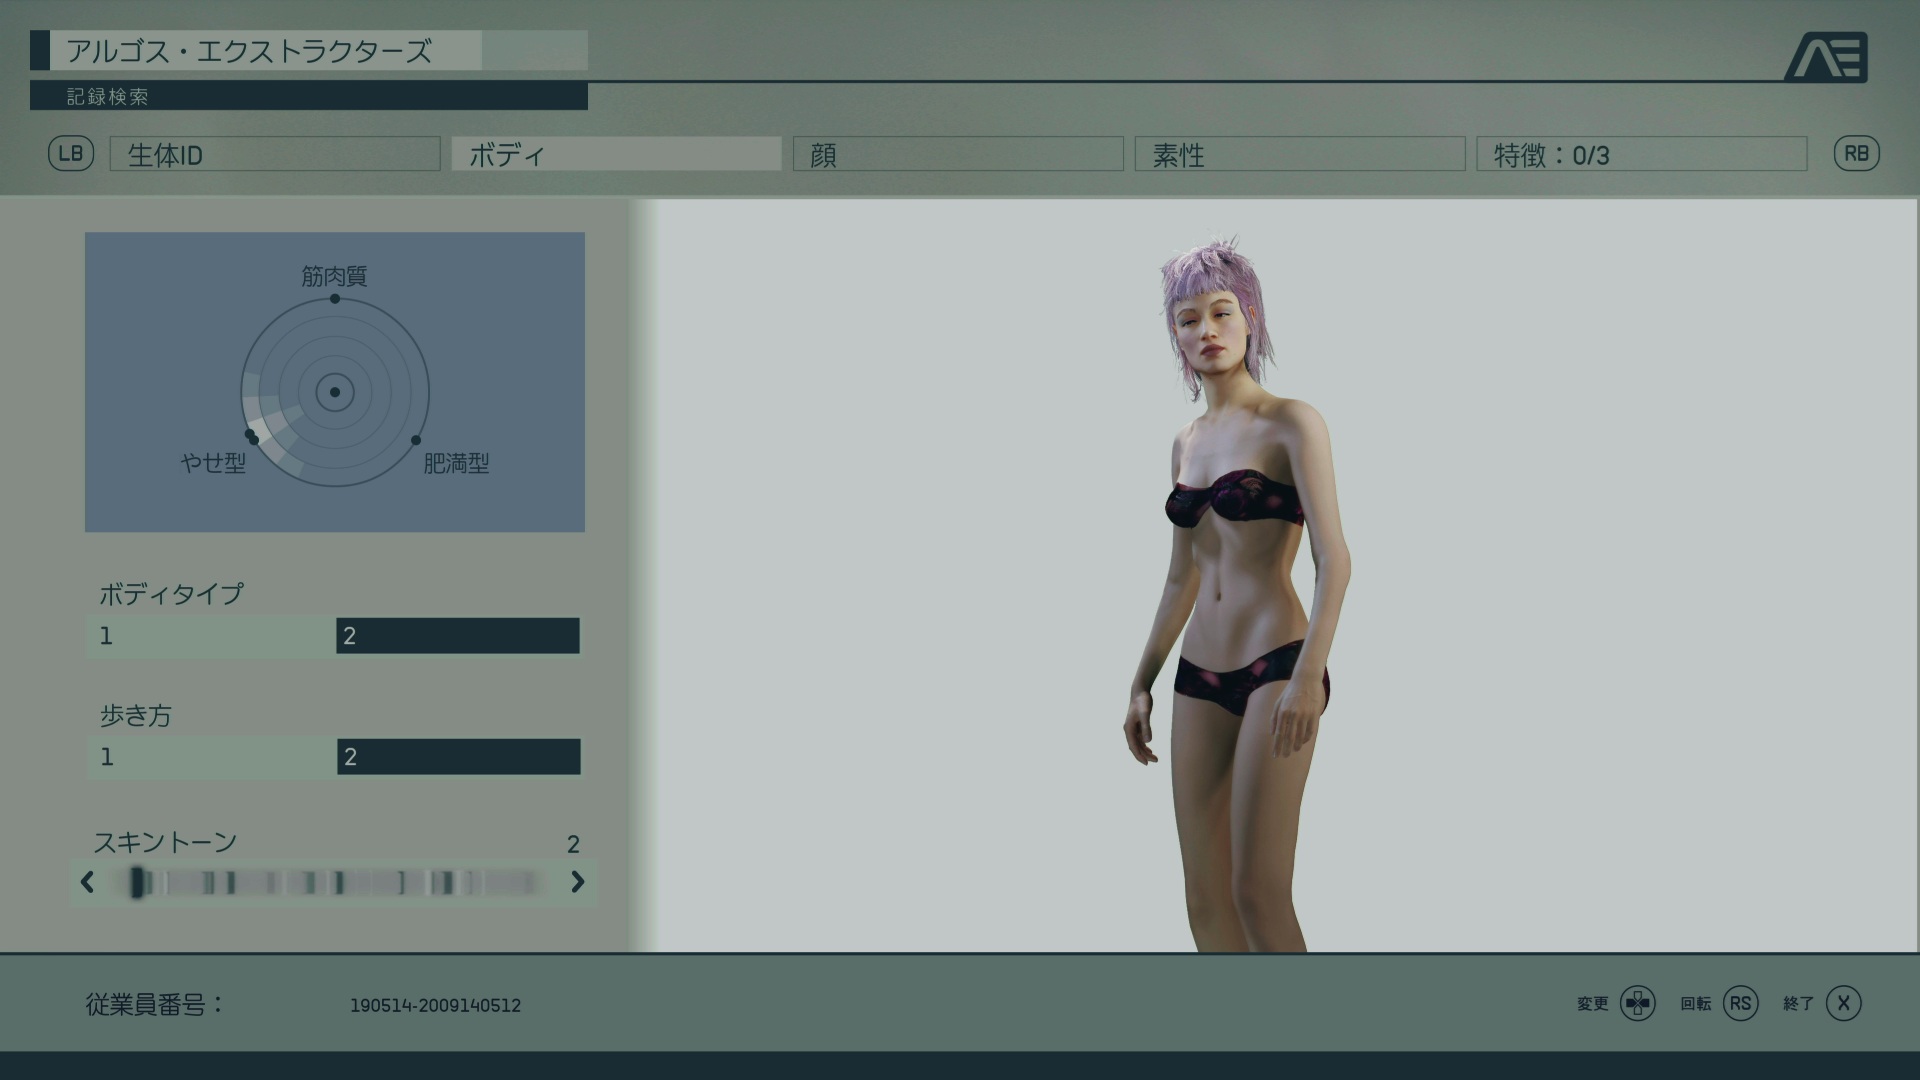Click the X finish button icon
Image resolution: width=1920 pixels, height=1080 pixels.
pyautogui.click(x=1843, y=1003)
